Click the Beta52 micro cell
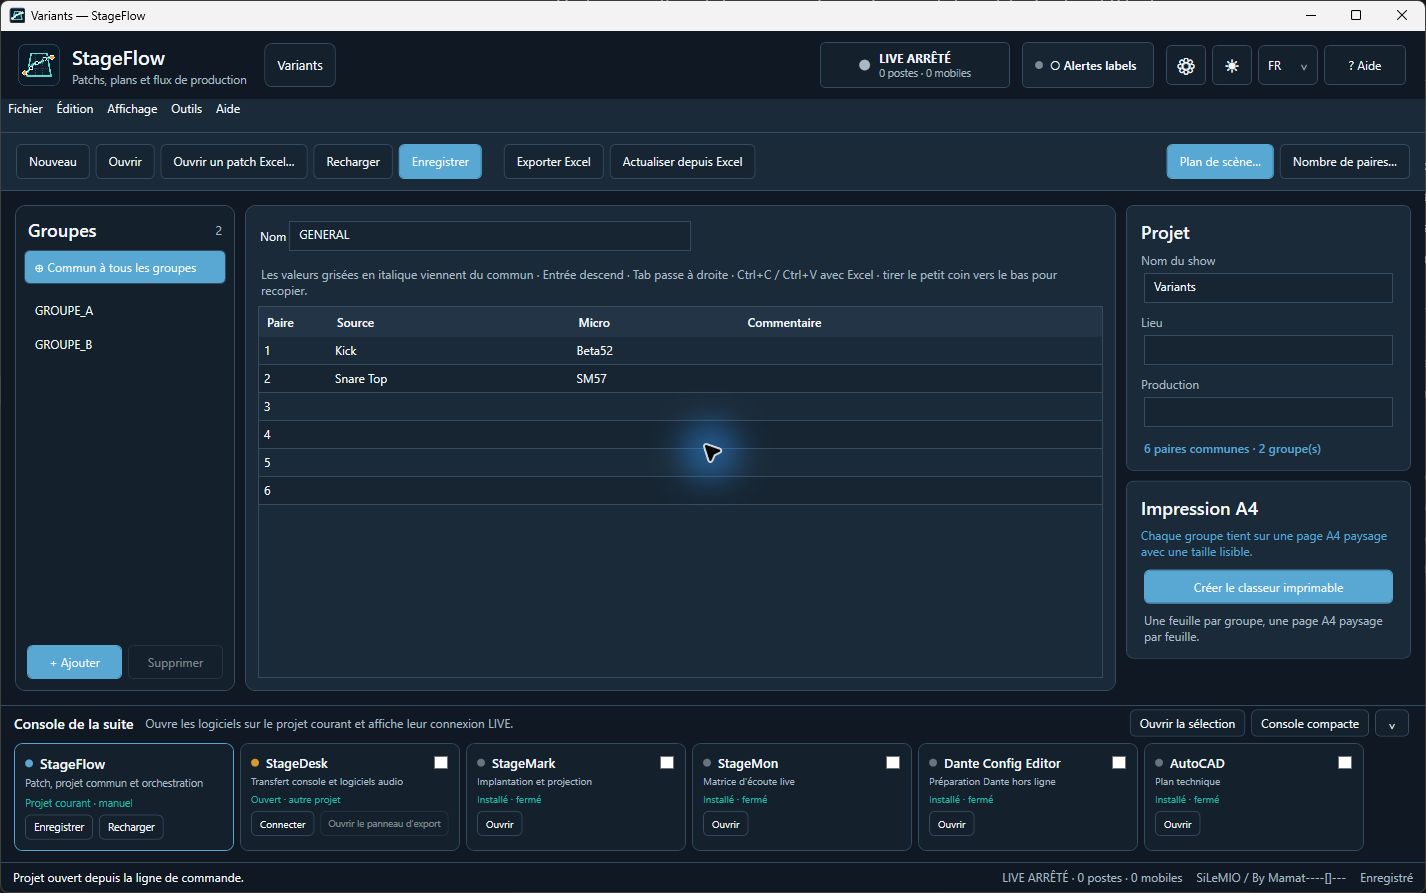The width and height of the screenshot is (1426, 893). coord(656,351)
